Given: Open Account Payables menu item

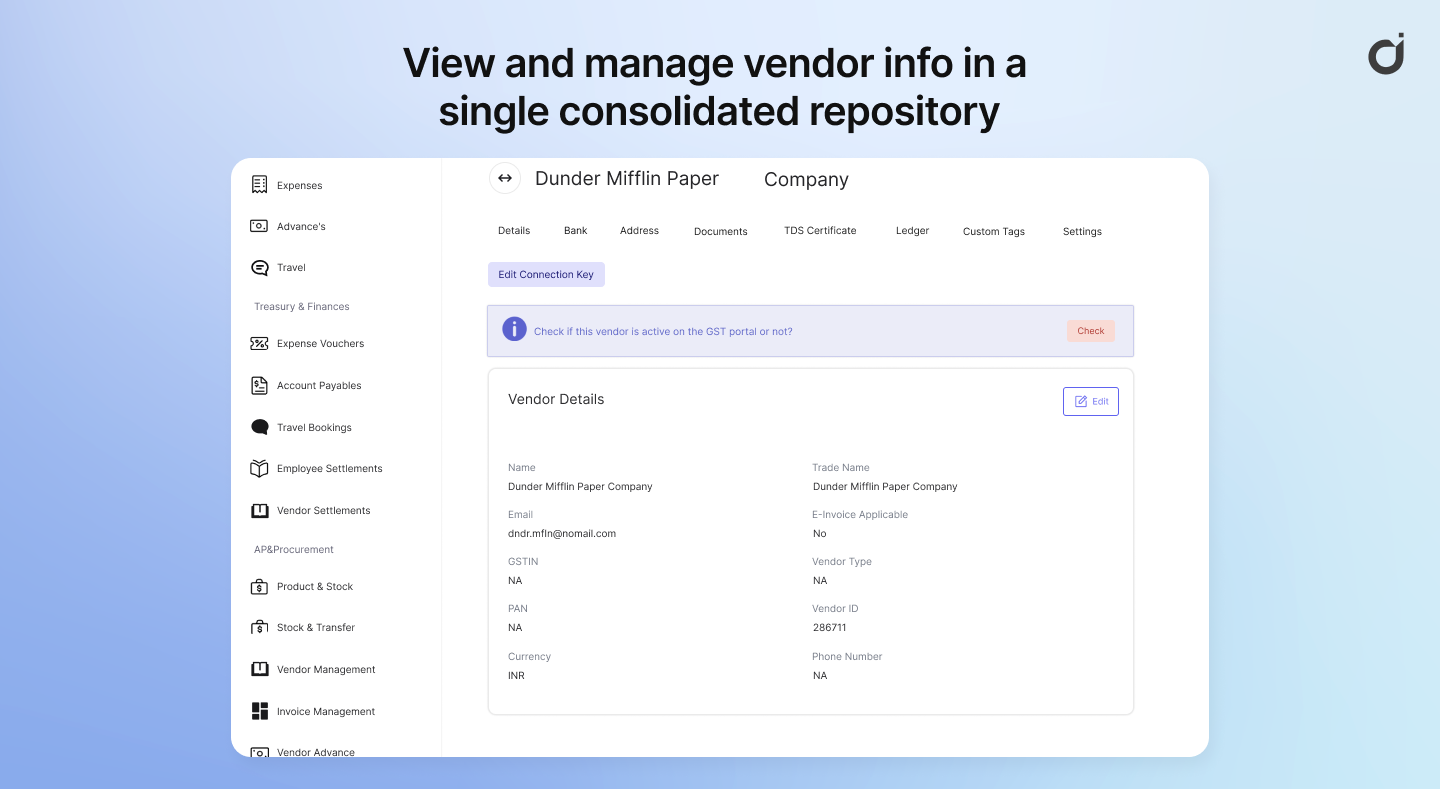Looking at the screenshot, I should [319, 385].
